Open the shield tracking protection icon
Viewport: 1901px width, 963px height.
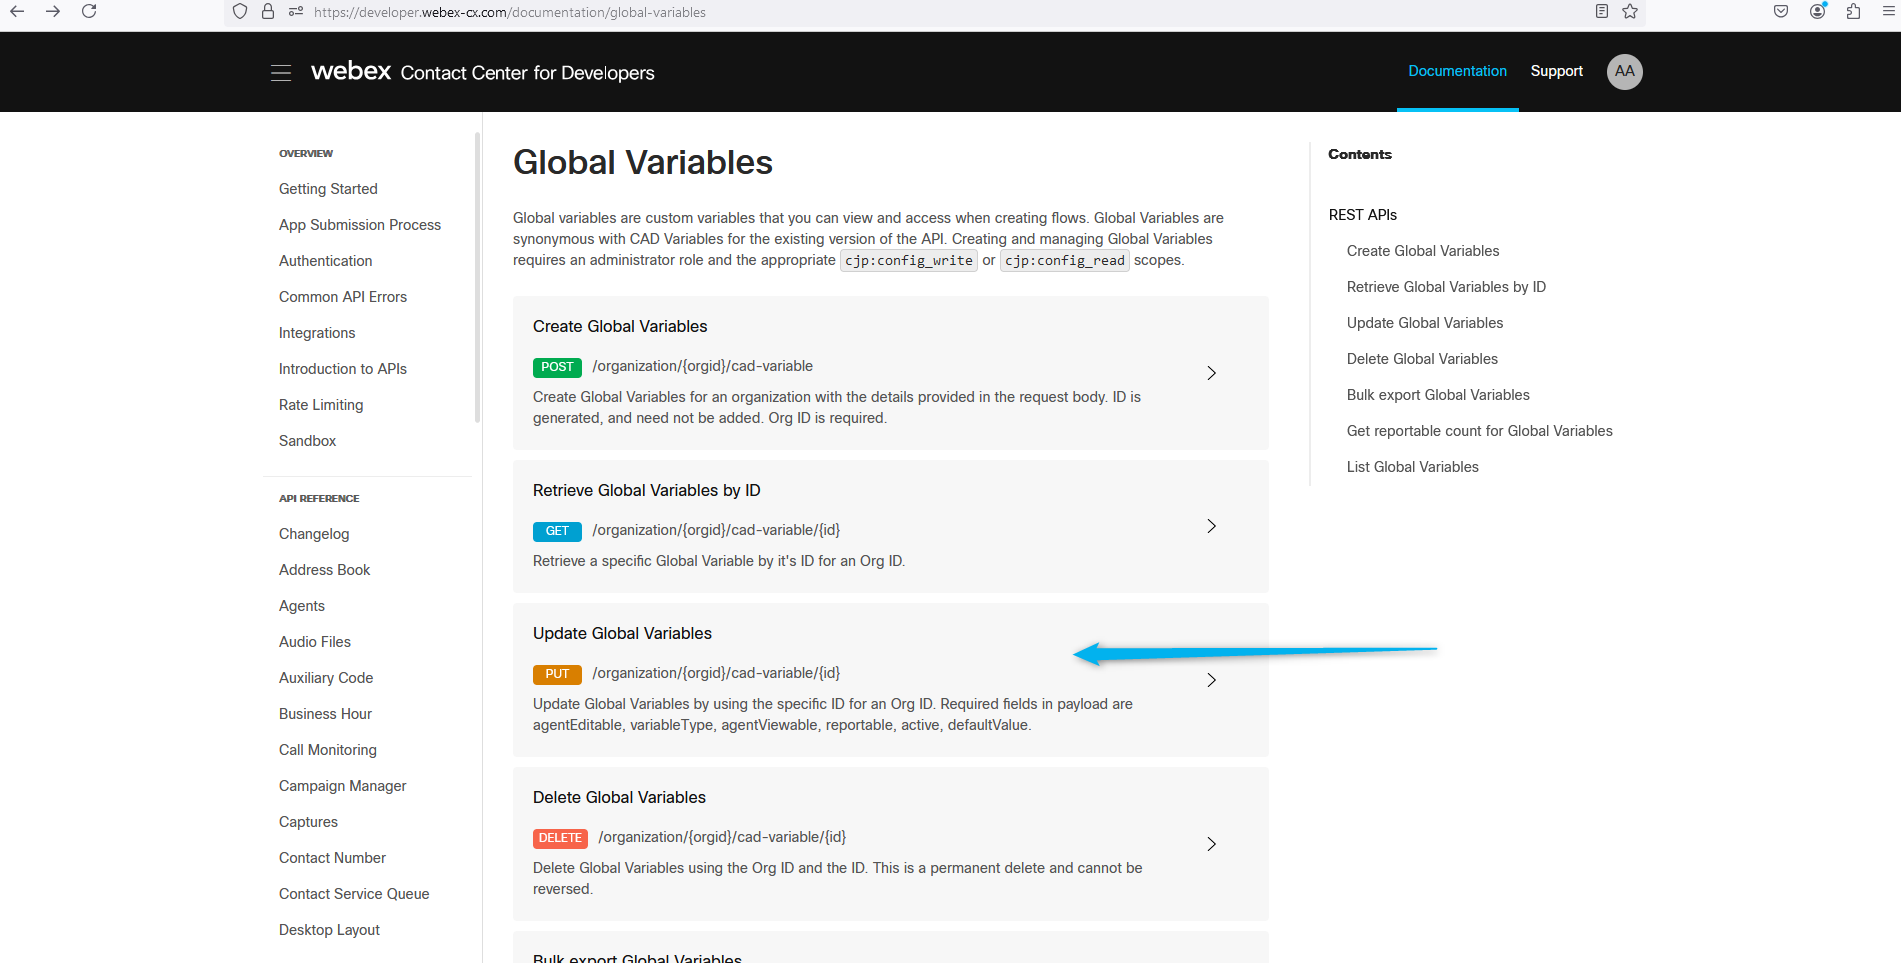tap(239, 12)
